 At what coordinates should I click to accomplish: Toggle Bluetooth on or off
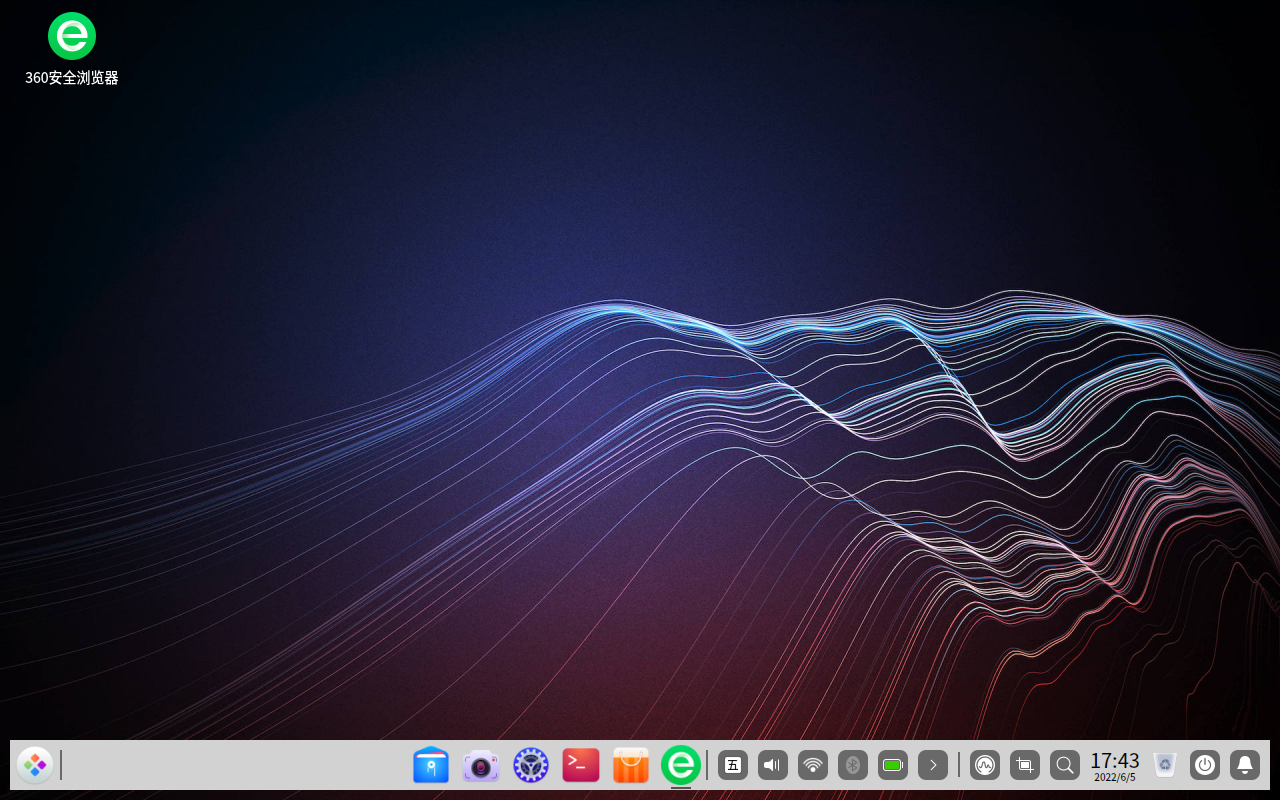pos(852,765)
